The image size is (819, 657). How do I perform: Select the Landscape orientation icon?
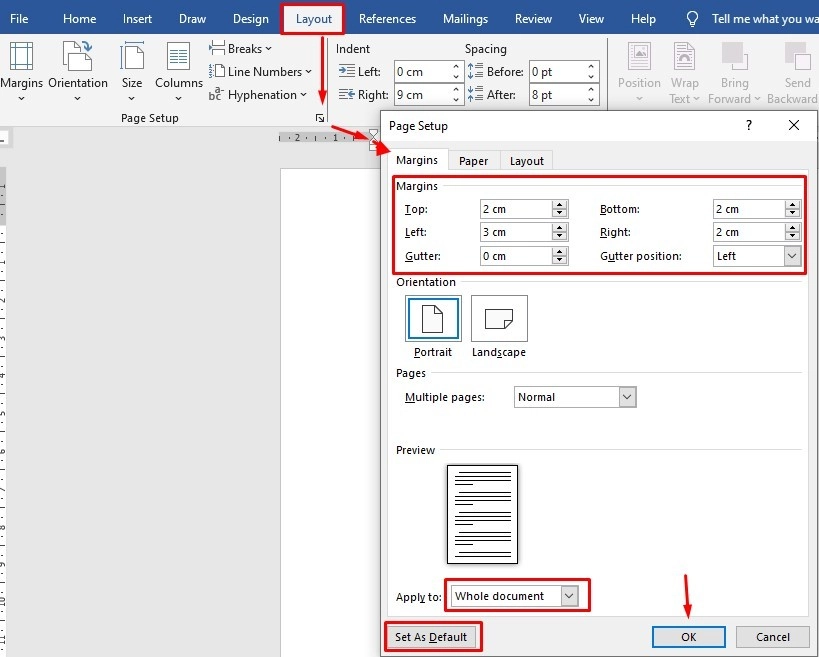coord(499,319)
